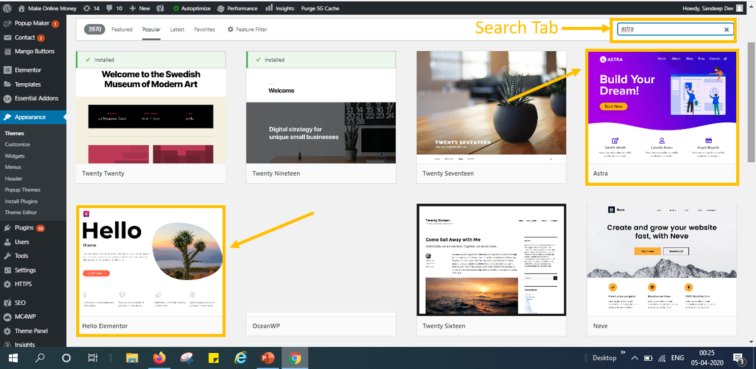Open the Autoptimize toolbar menu
This screenshot has height=369, width=756.
192,8
